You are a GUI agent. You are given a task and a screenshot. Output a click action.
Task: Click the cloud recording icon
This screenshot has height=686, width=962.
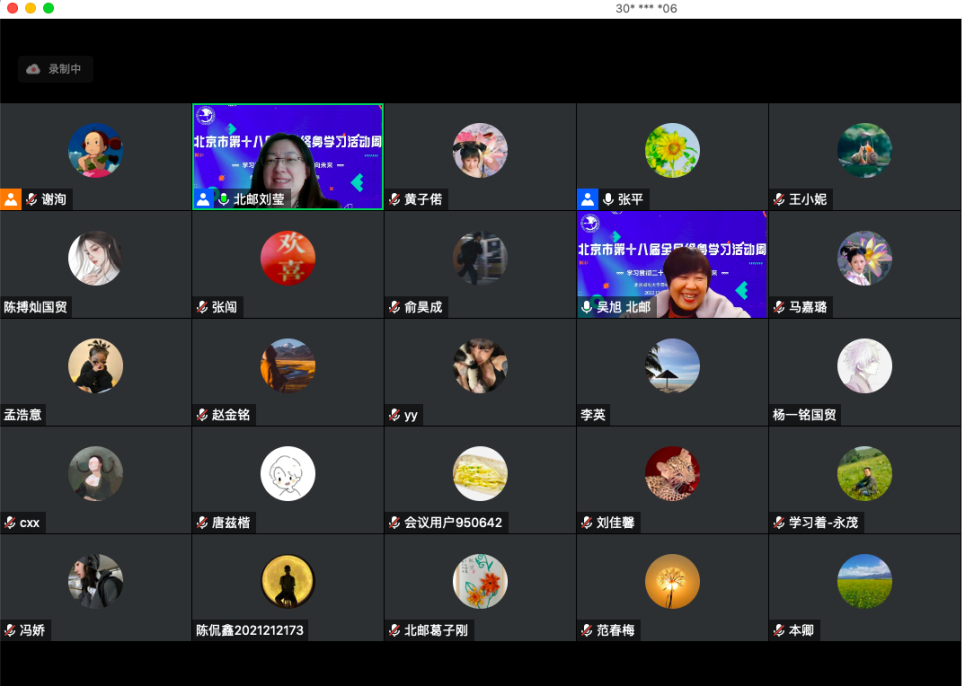tap(33, 69)
